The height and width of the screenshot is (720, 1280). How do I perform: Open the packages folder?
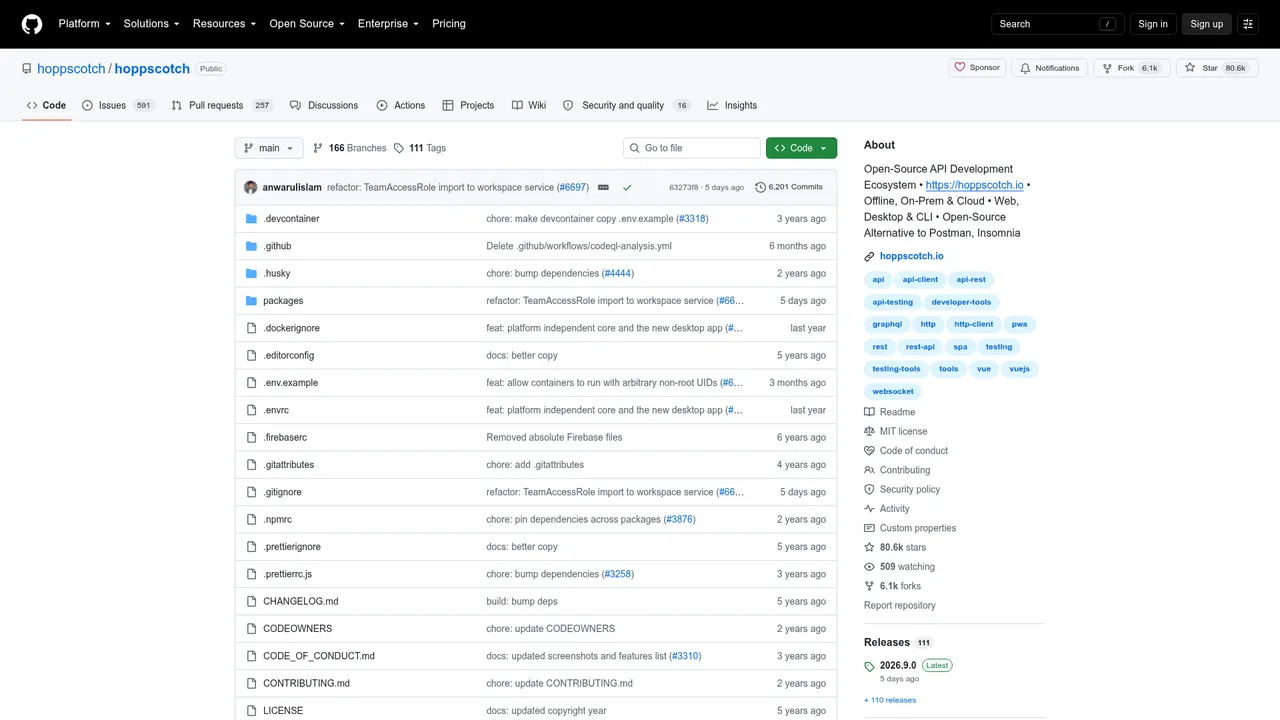[x=283, y=300]
